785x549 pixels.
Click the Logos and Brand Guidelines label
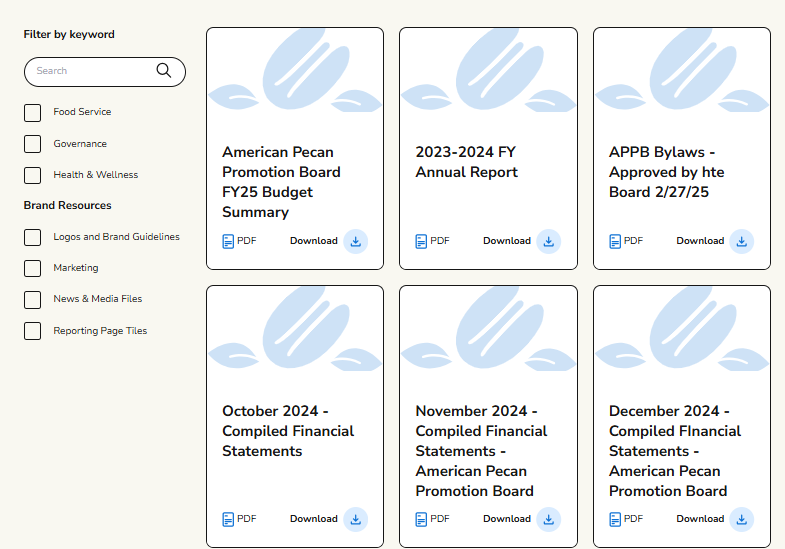[x=116, y=237]
